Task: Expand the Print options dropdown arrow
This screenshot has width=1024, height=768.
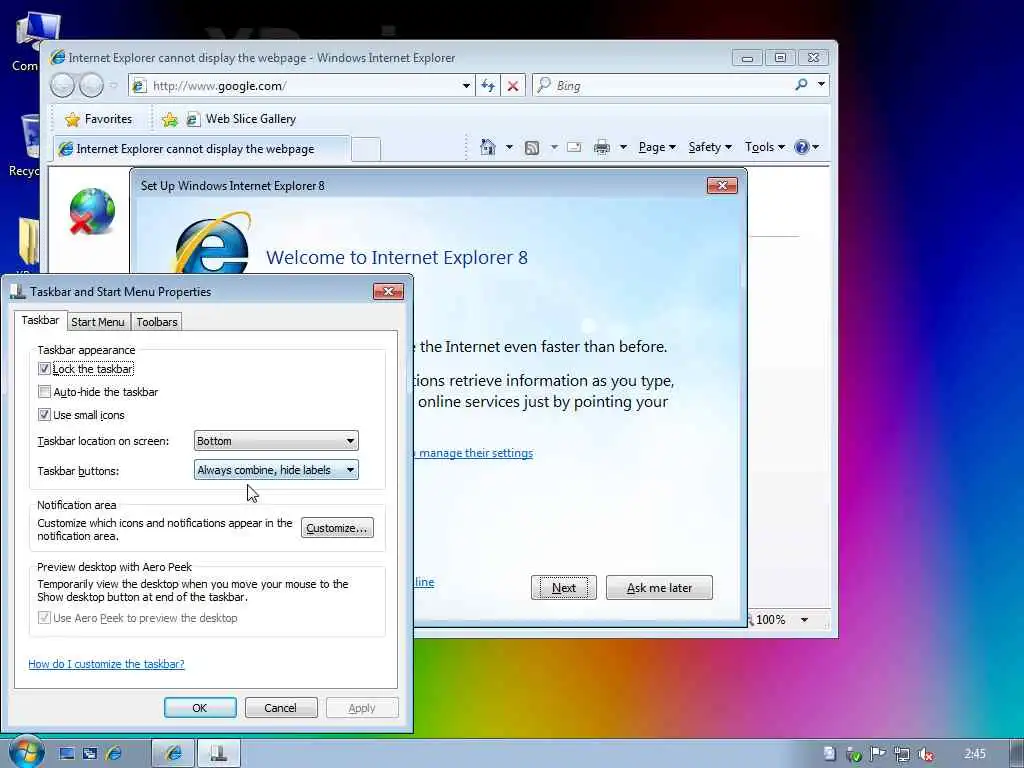Action: click(x=623, y=147)
